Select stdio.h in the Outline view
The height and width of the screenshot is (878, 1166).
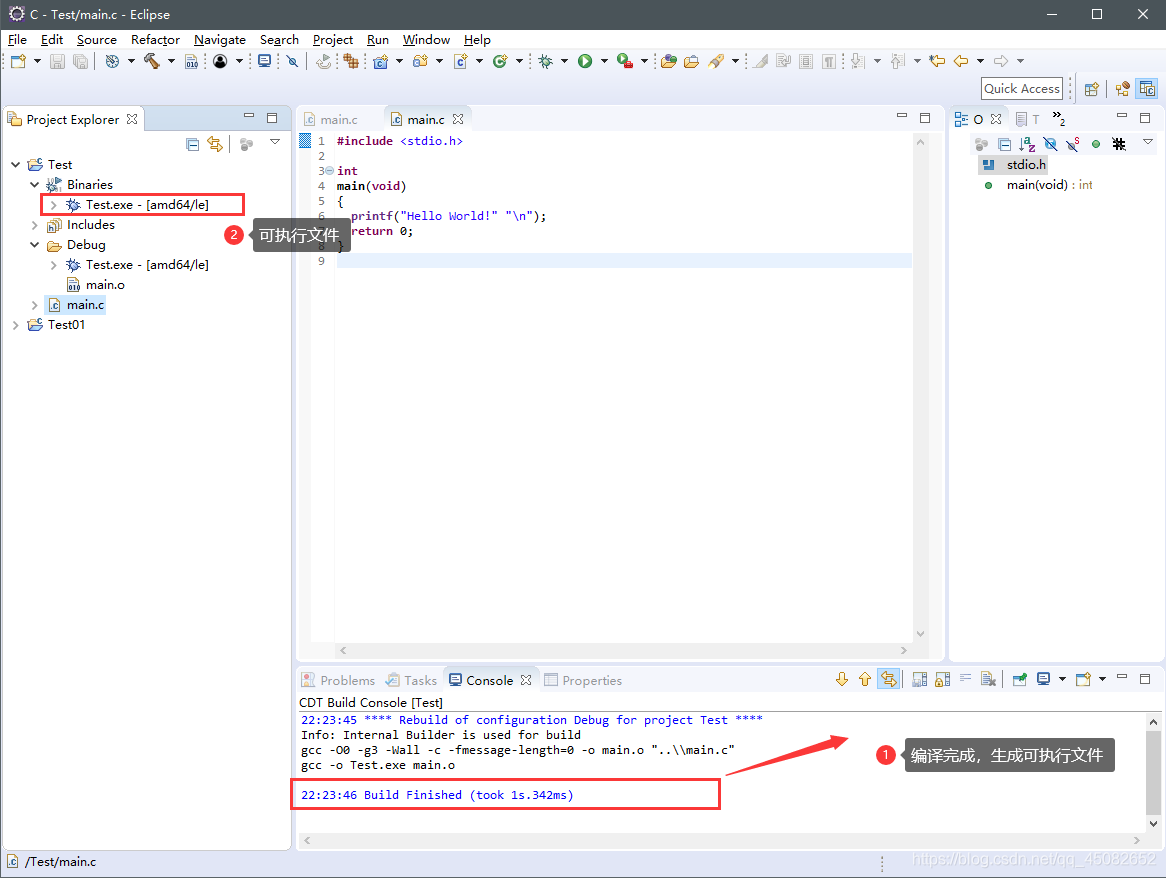pos(1014,164)
